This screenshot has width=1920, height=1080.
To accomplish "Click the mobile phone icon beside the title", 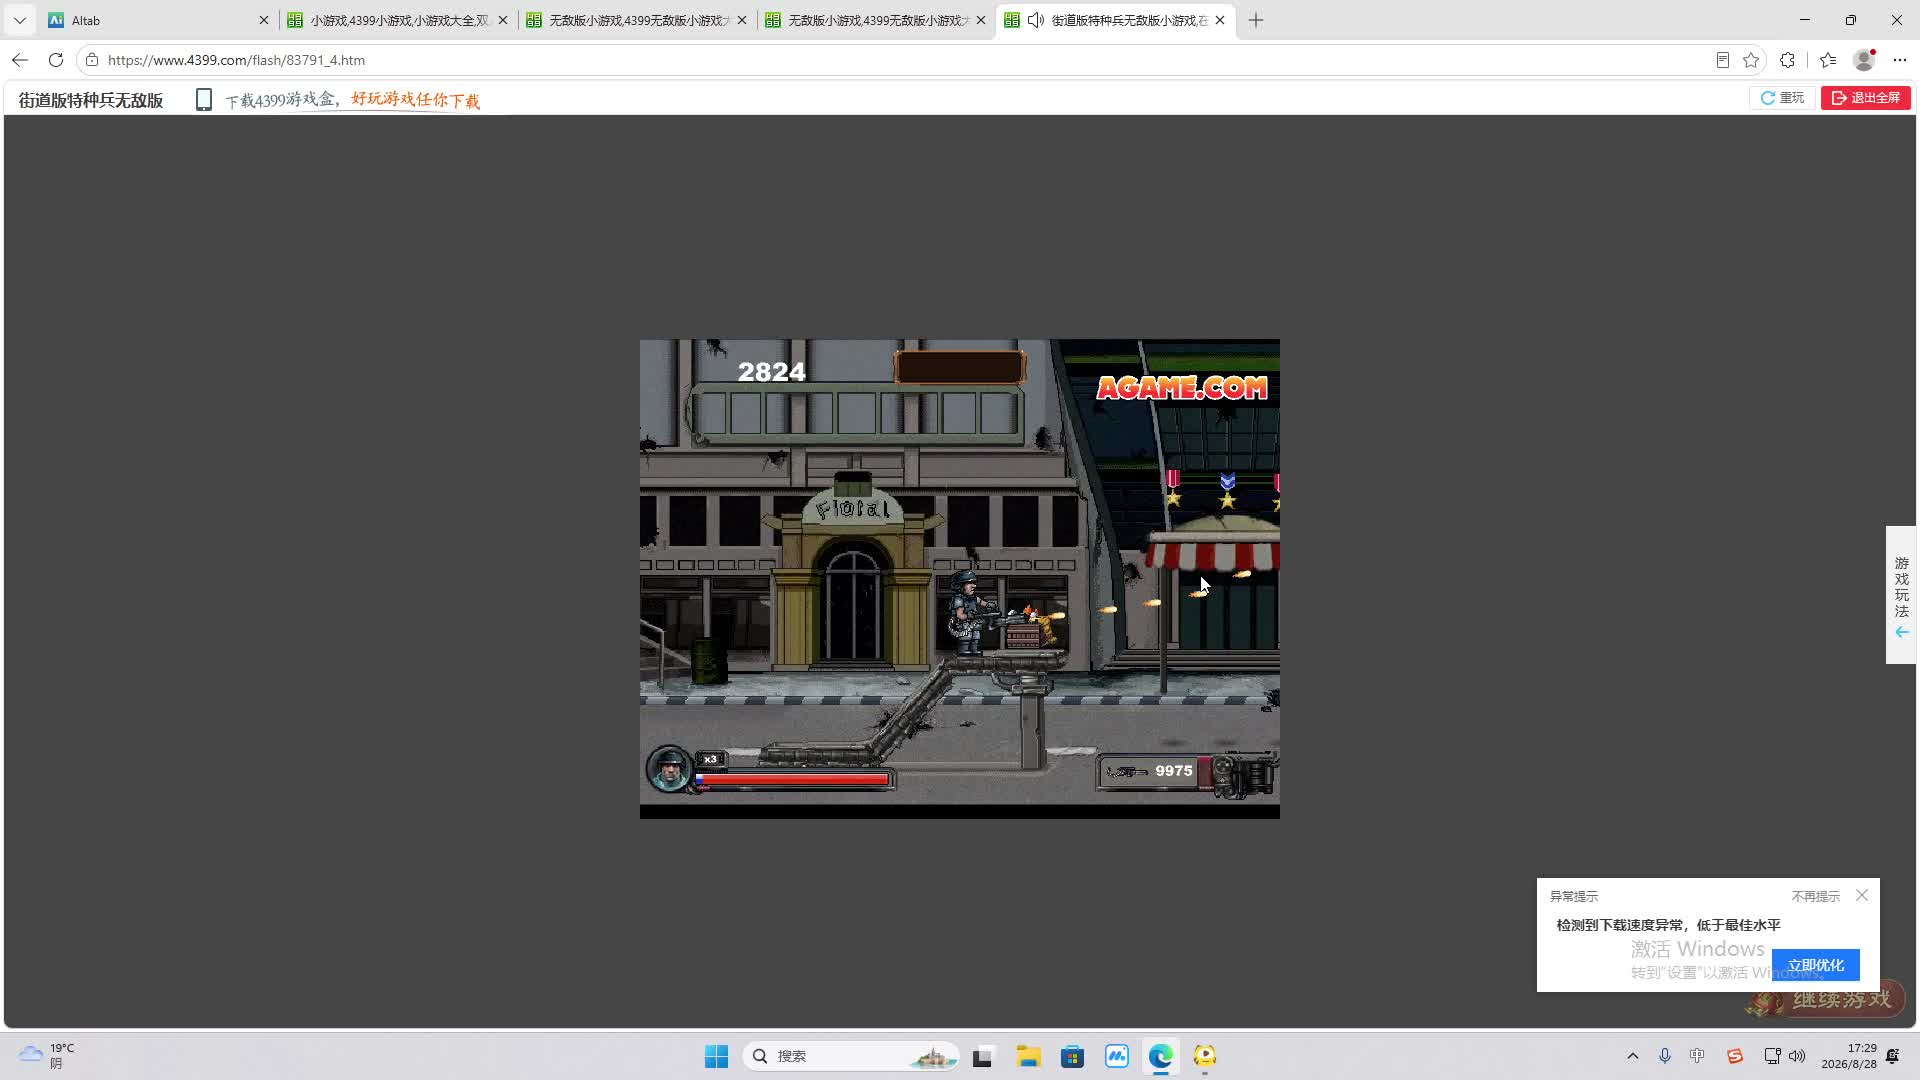I will (204, 100).
